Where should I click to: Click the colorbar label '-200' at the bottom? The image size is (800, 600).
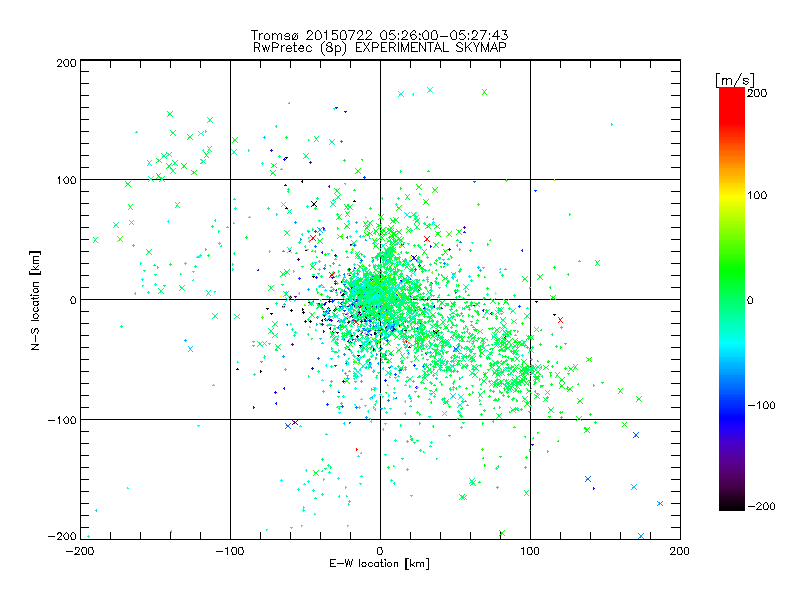761,506
